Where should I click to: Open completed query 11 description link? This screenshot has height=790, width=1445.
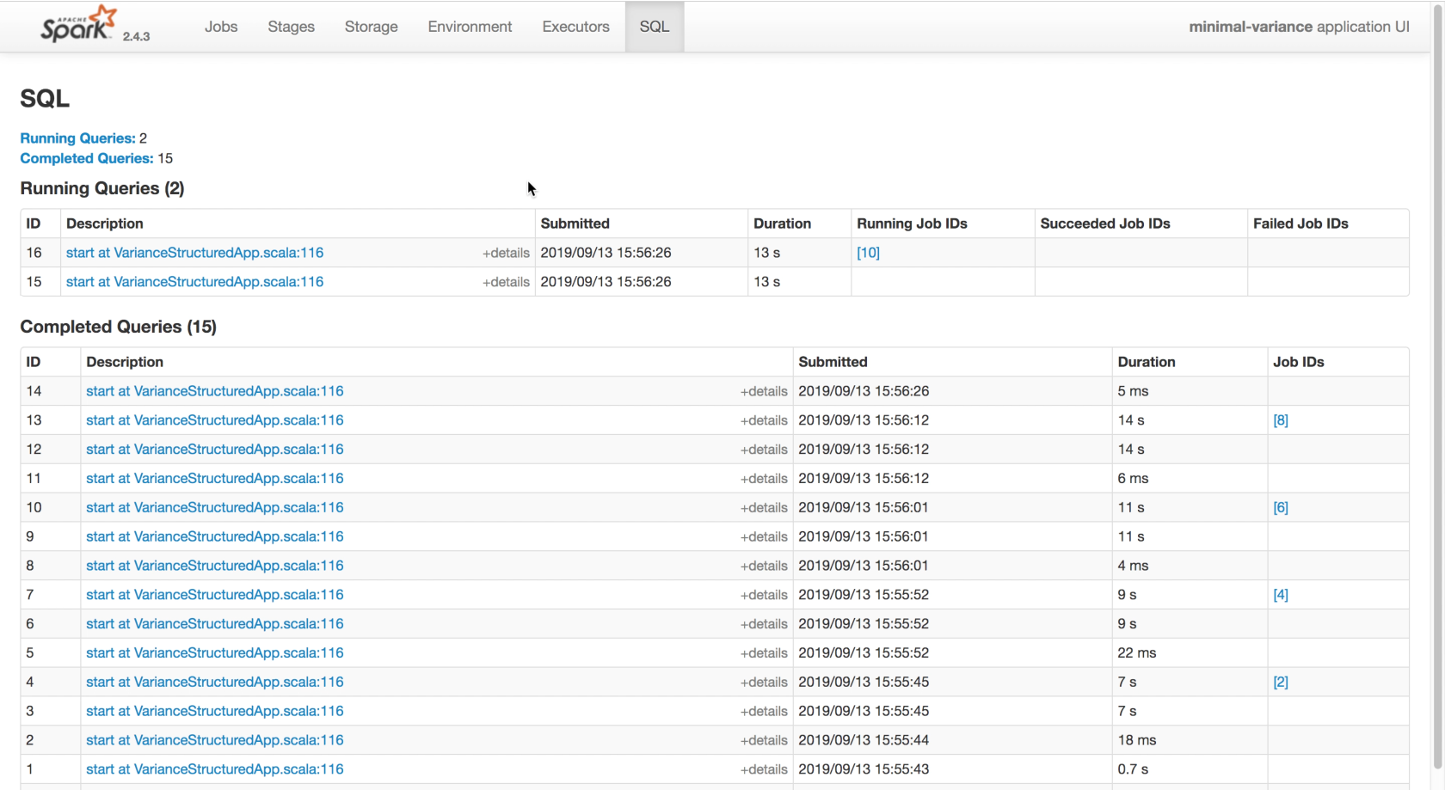pyautogui.click(x=215, y=478)
